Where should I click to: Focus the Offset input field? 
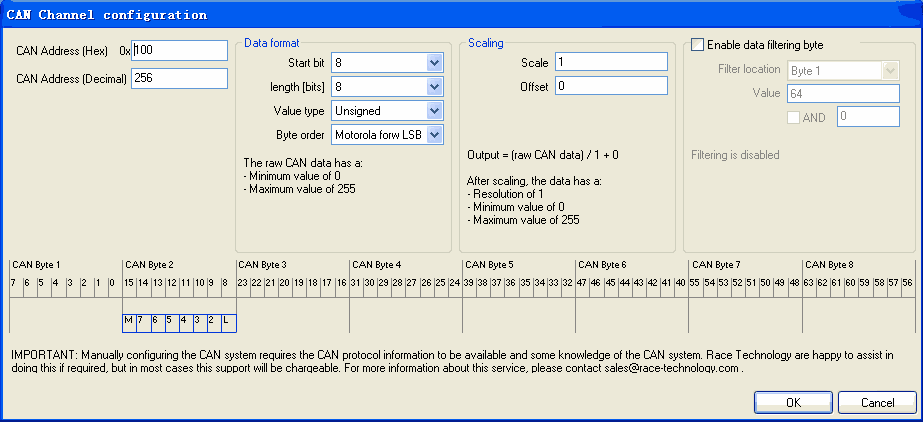tap(611, 86)
